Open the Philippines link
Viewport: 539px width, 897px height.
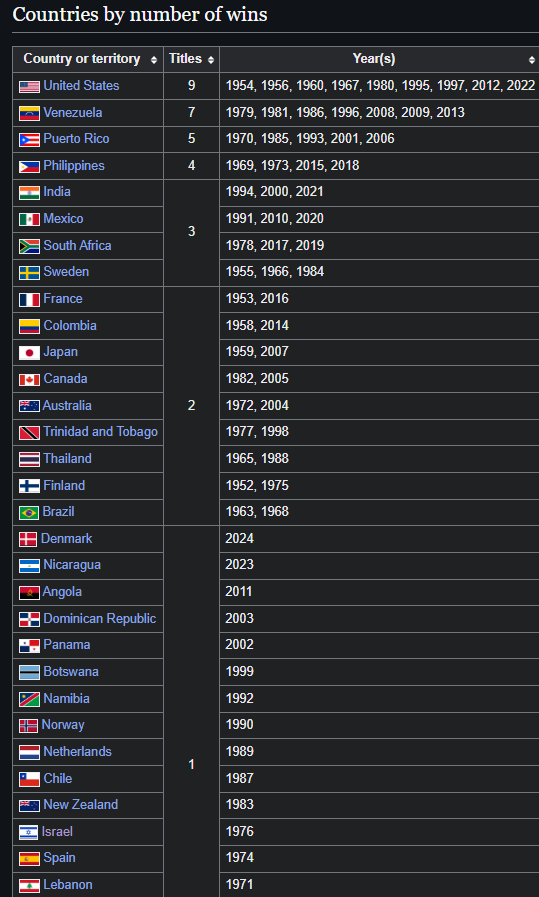(74, 165)
